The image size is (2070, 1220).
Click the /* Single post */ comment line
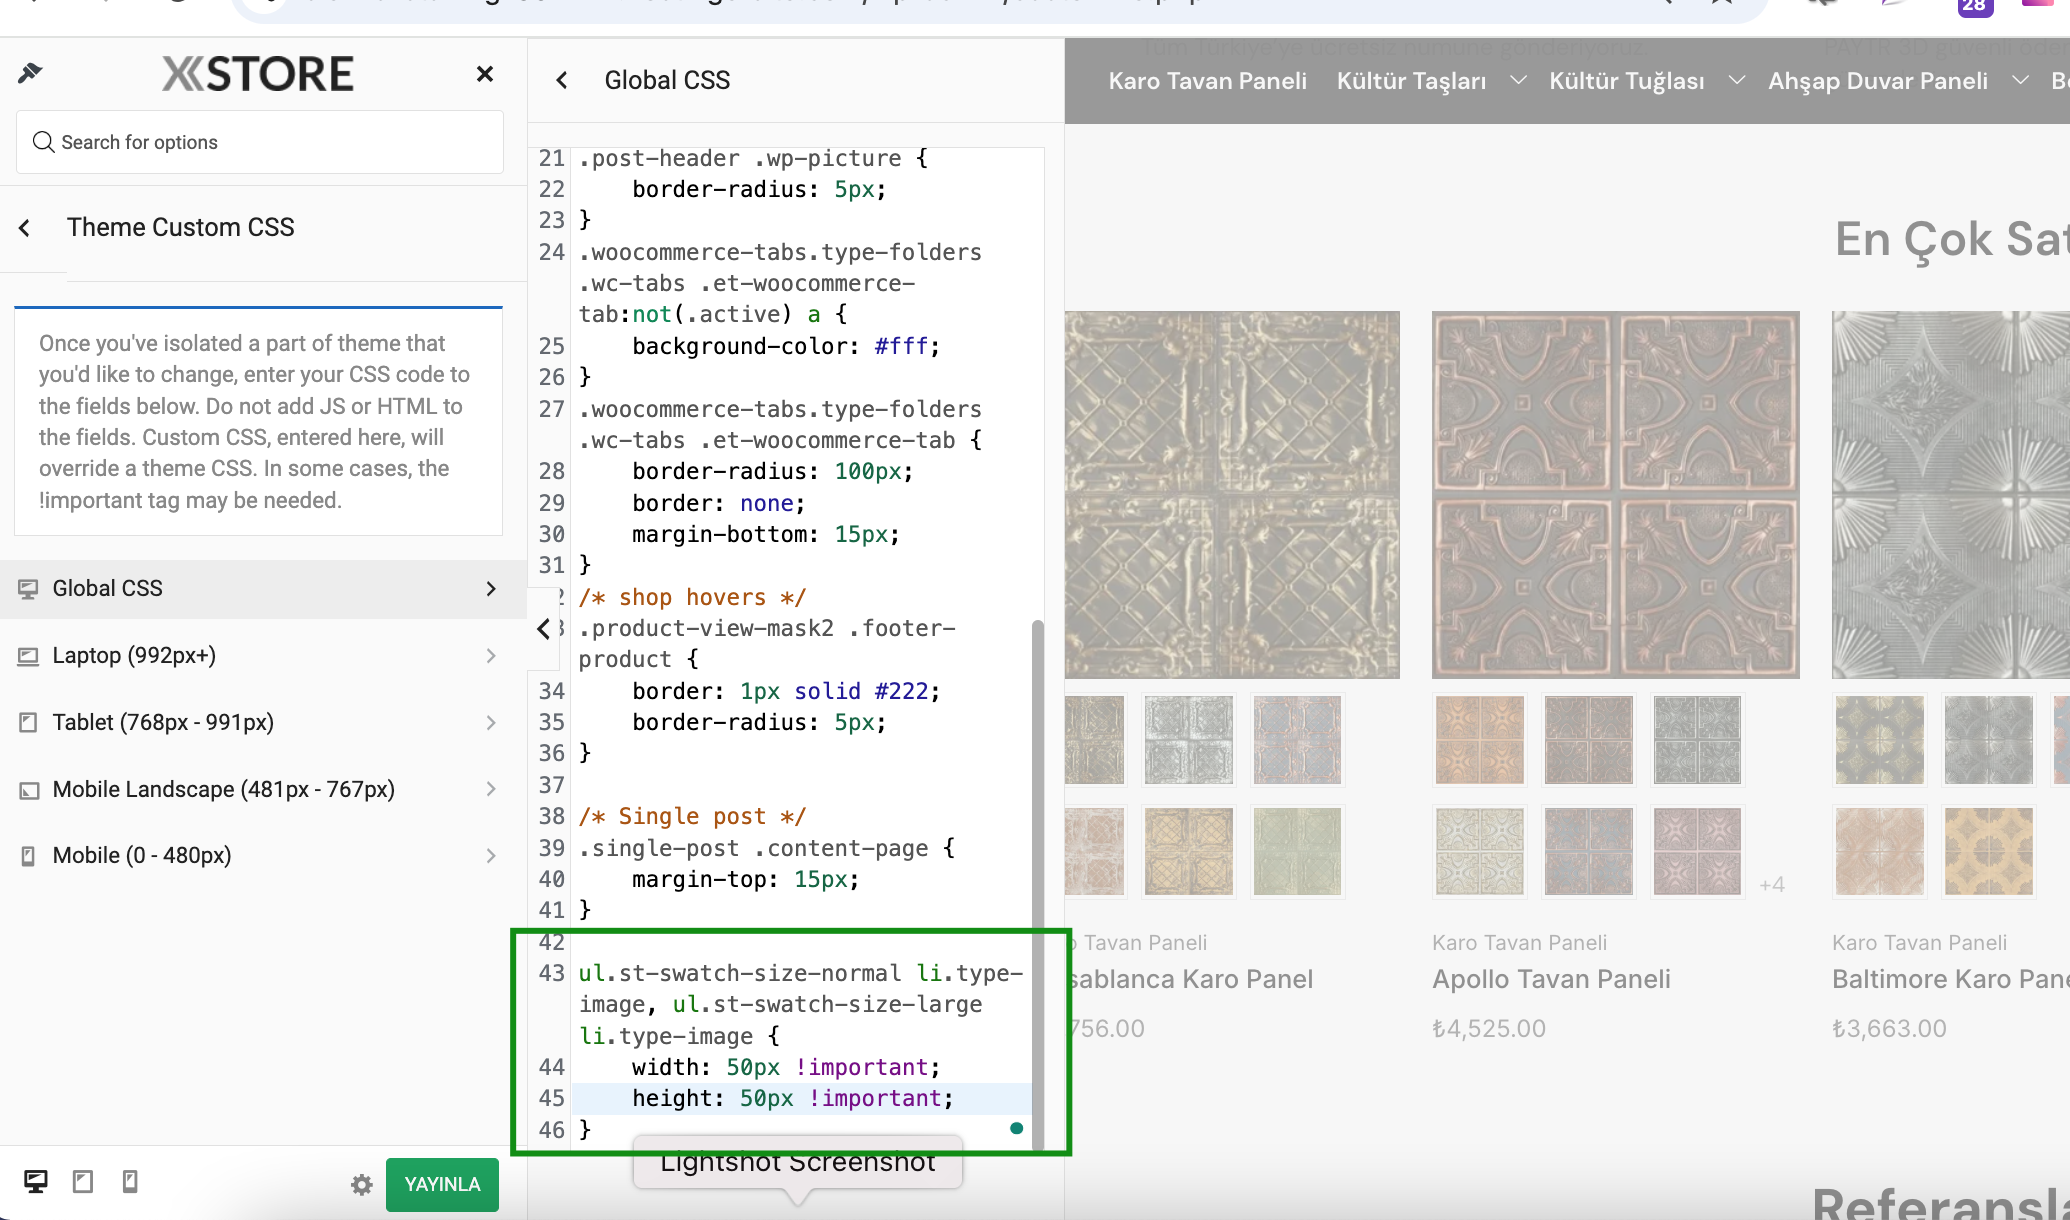[692, 817]
